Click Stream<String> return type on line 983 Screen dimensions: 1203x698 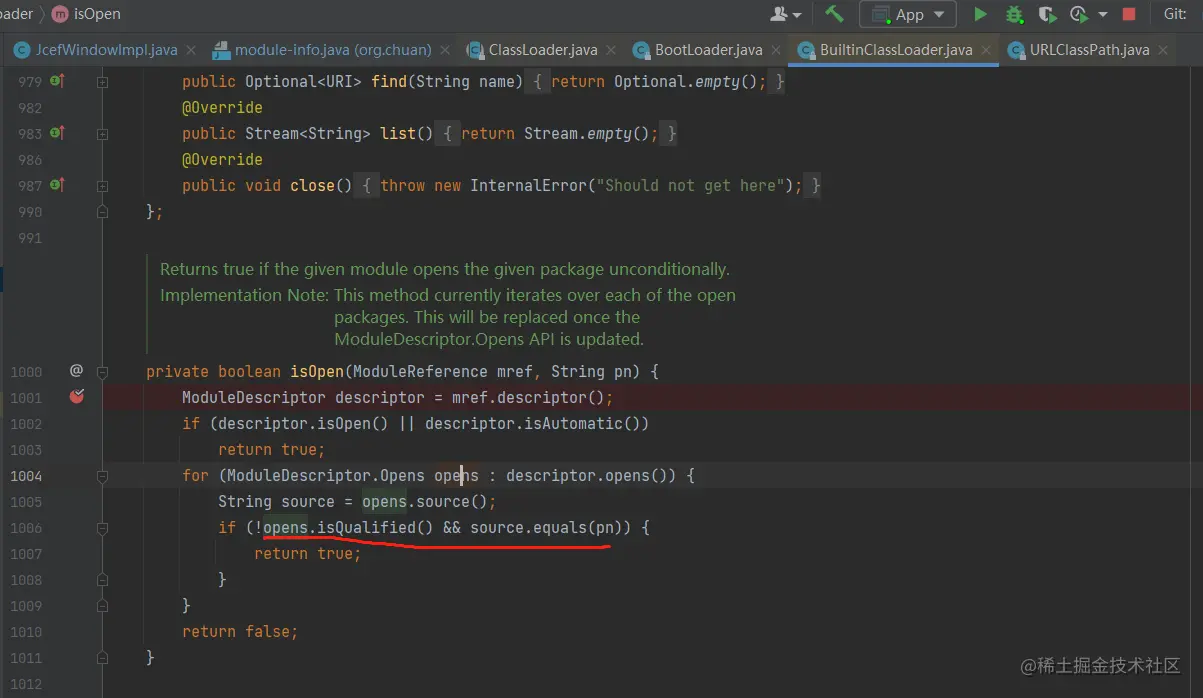coord(308,133)
